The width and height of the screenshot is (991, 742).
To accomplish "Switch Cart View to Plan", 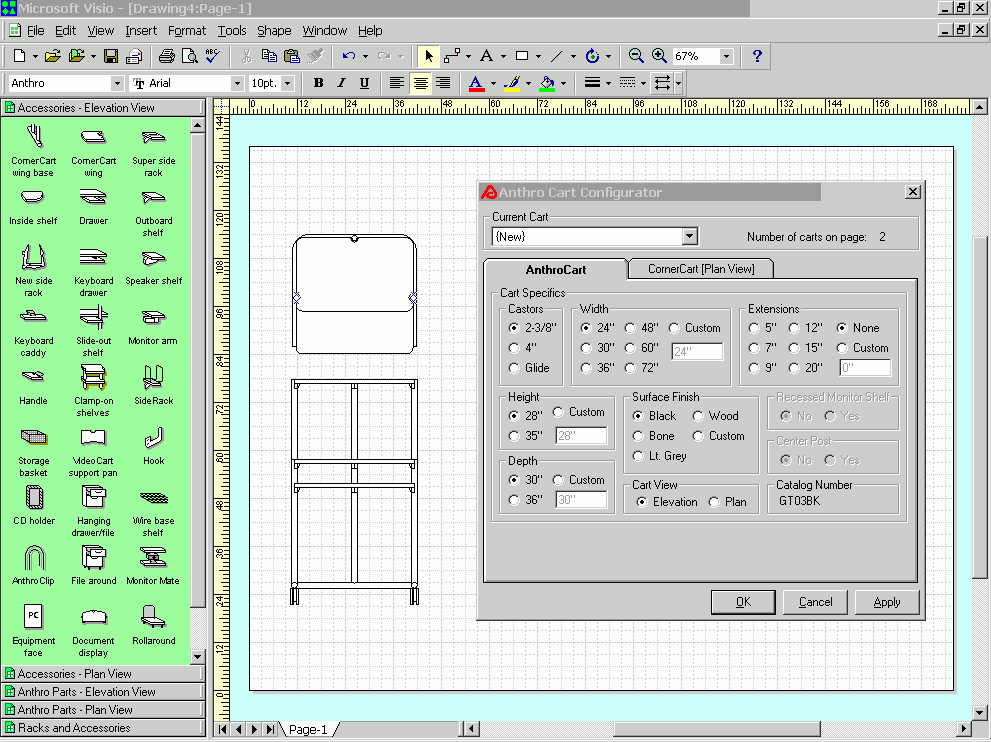I will tap(714, 502).
